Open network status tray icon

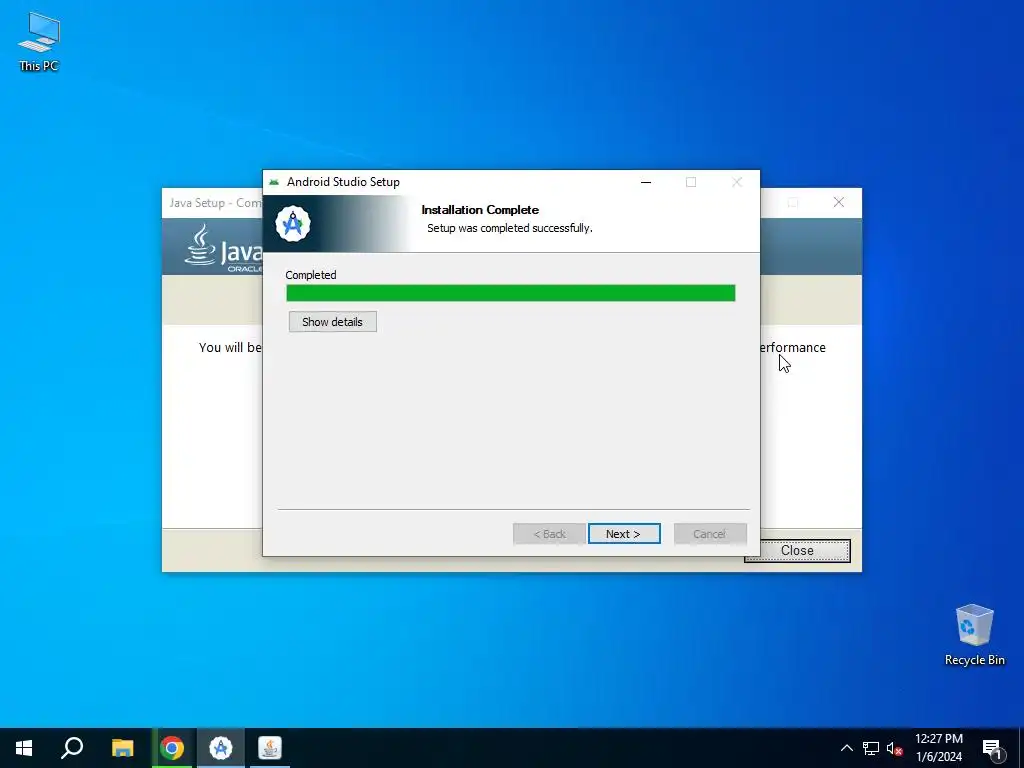871,748
